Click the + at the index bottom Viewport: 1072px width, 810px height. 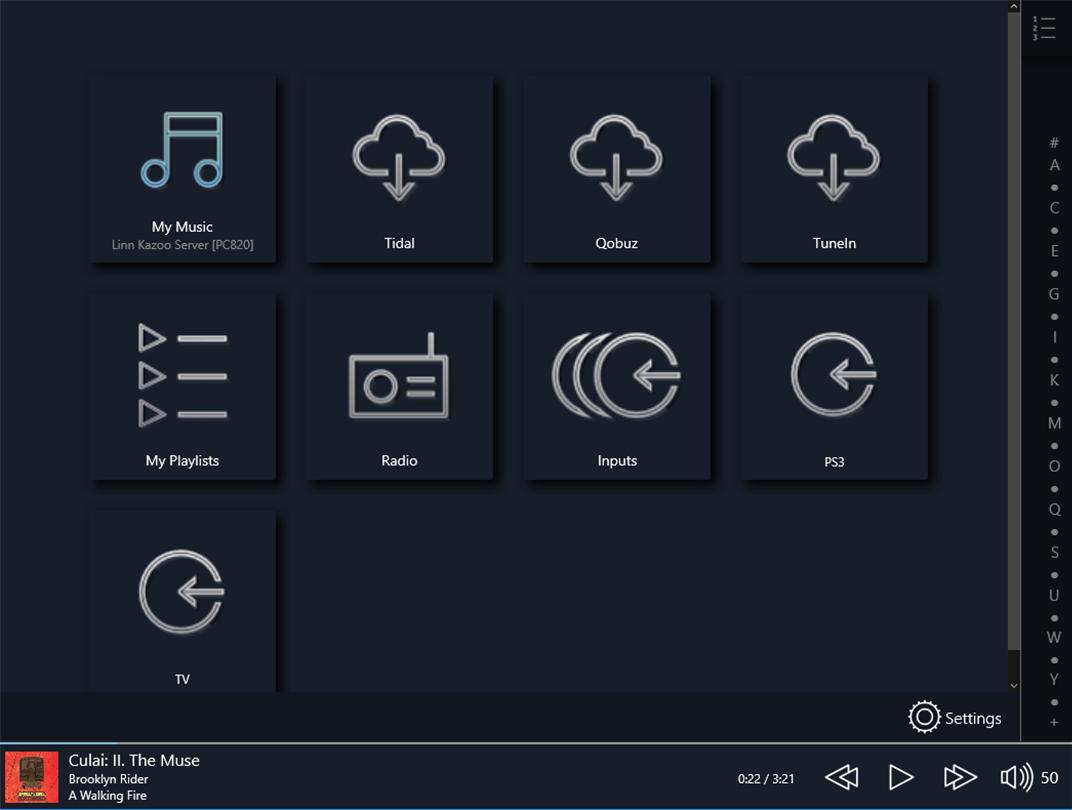(1054, 723)
